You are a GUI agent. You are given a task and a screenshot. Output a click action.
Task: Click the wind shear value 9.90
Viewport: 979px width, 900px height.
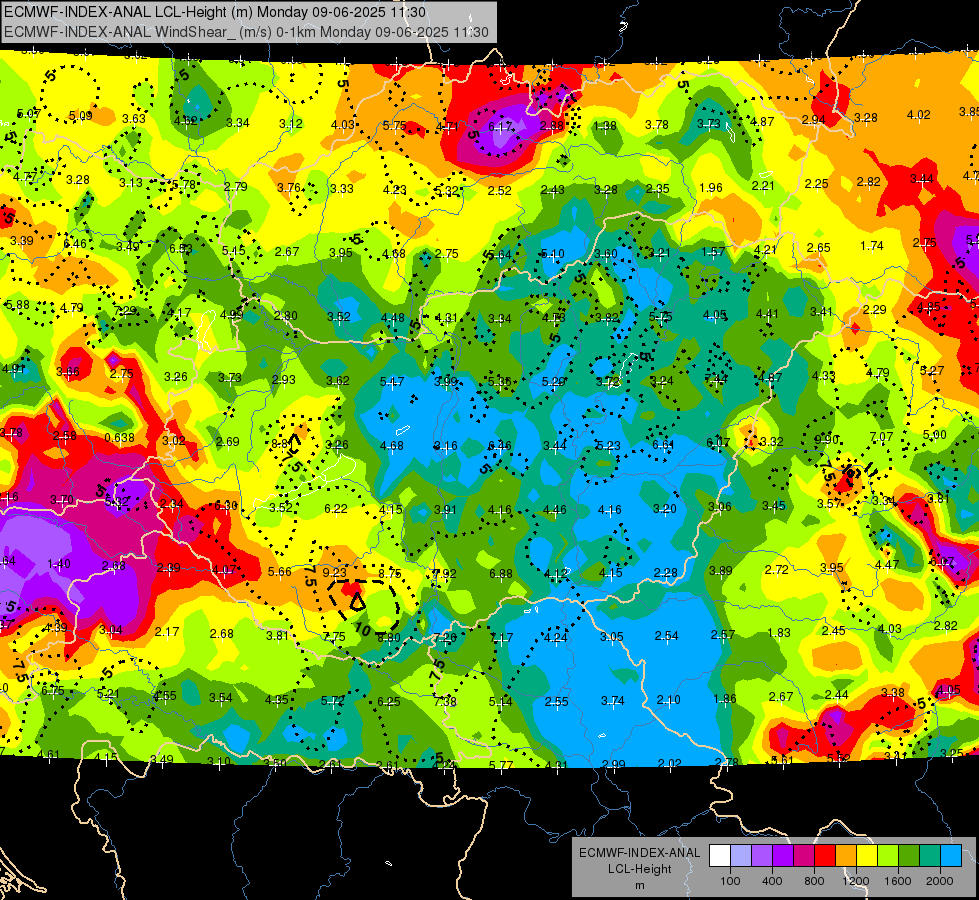click(827, 439)
